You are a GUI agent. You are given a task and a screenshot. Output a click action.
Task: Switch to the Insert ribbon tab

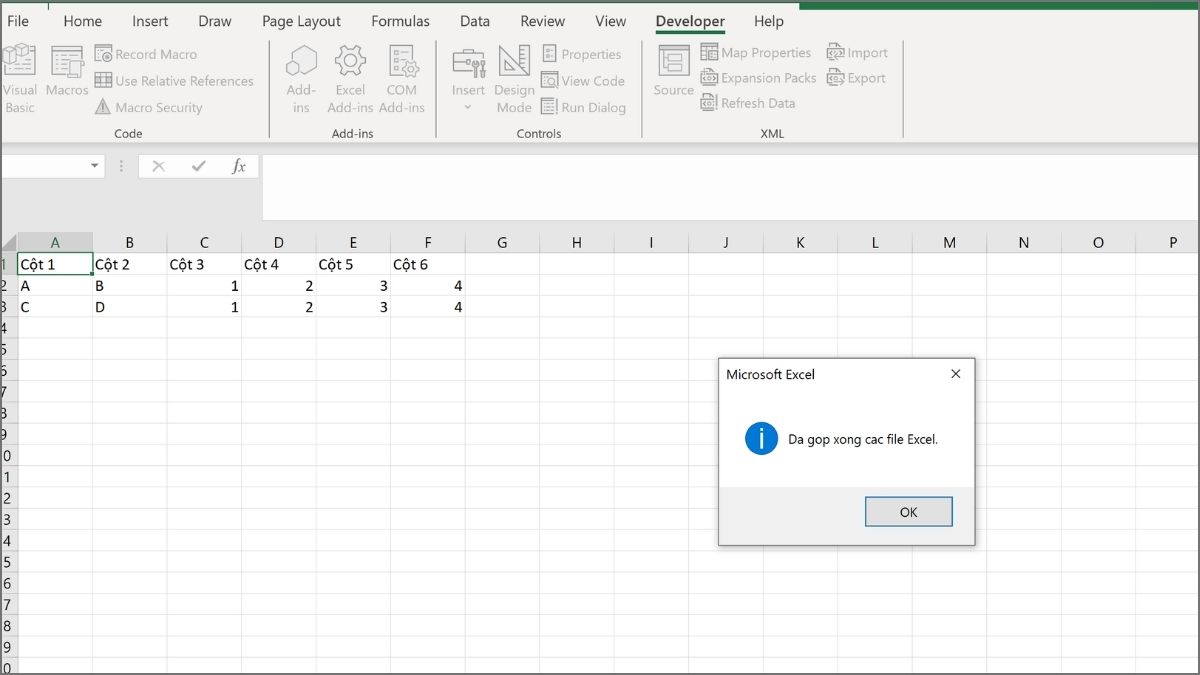(x=150, y=21)
